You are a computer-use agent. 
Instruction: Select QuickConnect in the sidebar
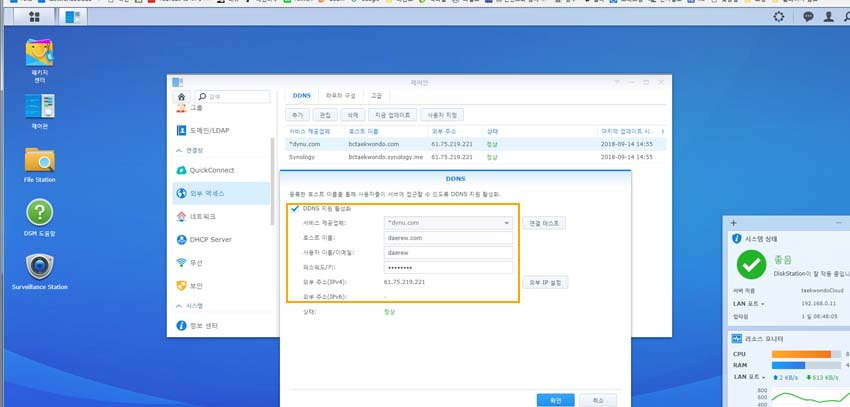(211, 170)
